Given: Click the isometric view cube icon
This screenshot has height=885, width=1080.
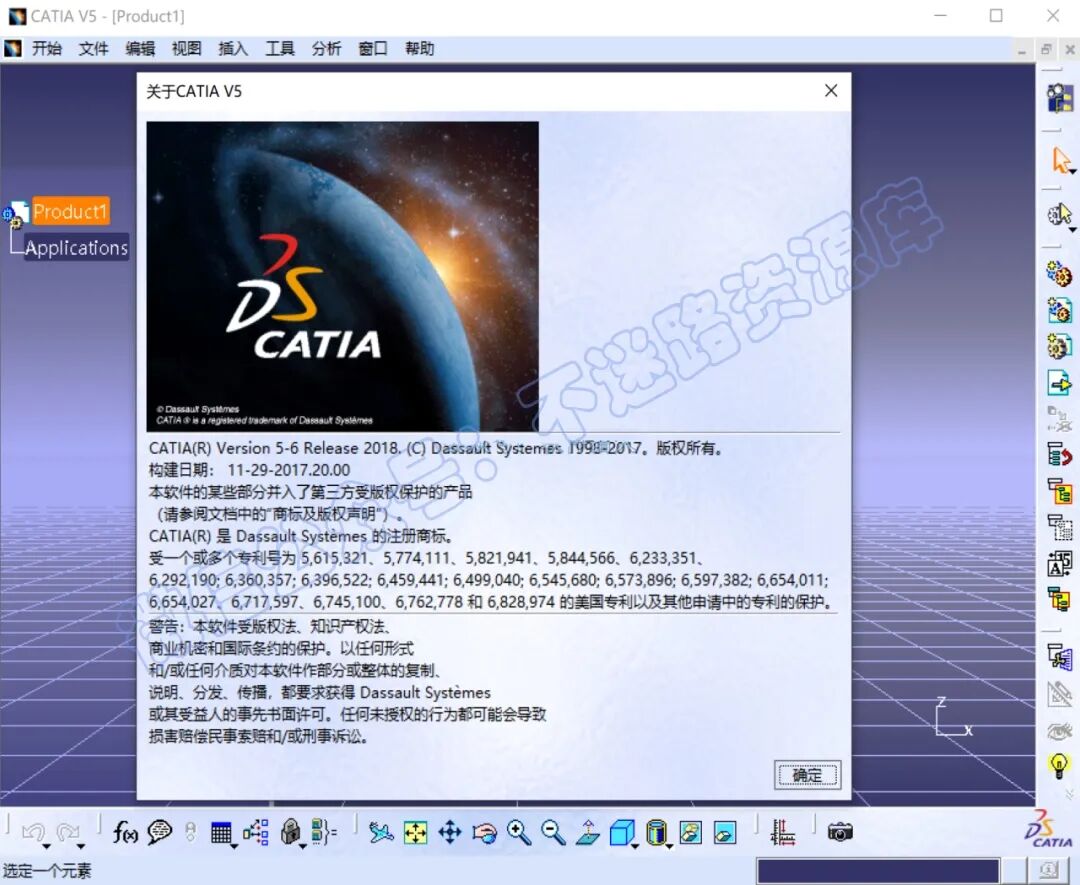Looking at the screenshot, I should coord(621,832).
